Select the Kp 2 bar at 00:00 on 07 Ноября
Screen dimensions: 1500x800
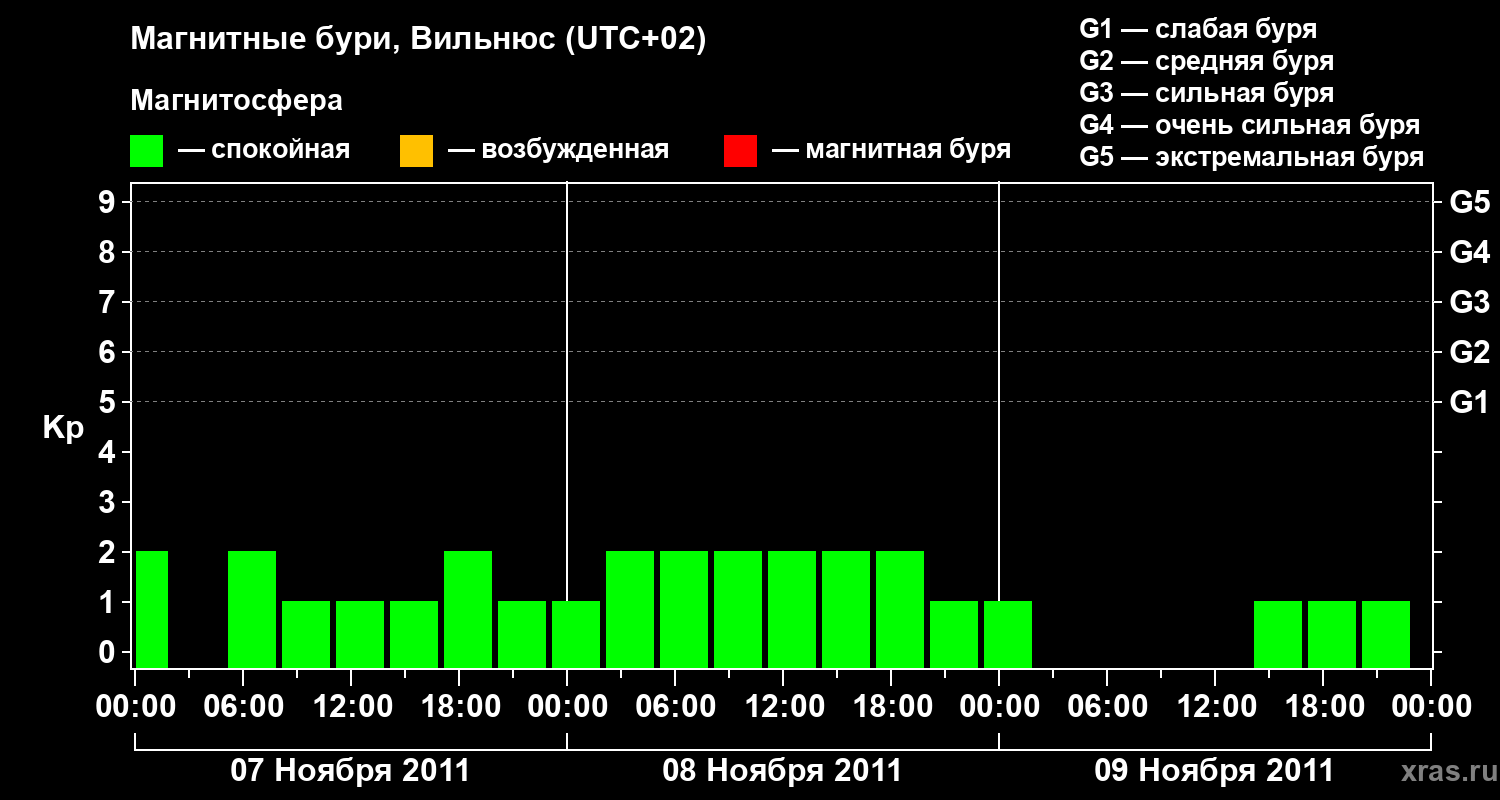click(152, 610)
